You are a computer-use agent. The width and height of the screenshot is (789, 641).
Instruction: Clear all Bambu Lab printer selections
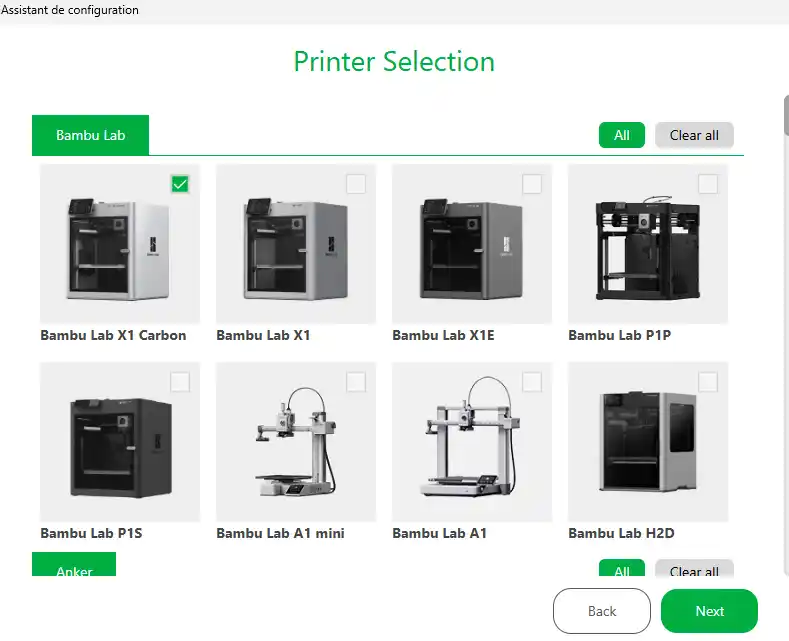(694, 135)
